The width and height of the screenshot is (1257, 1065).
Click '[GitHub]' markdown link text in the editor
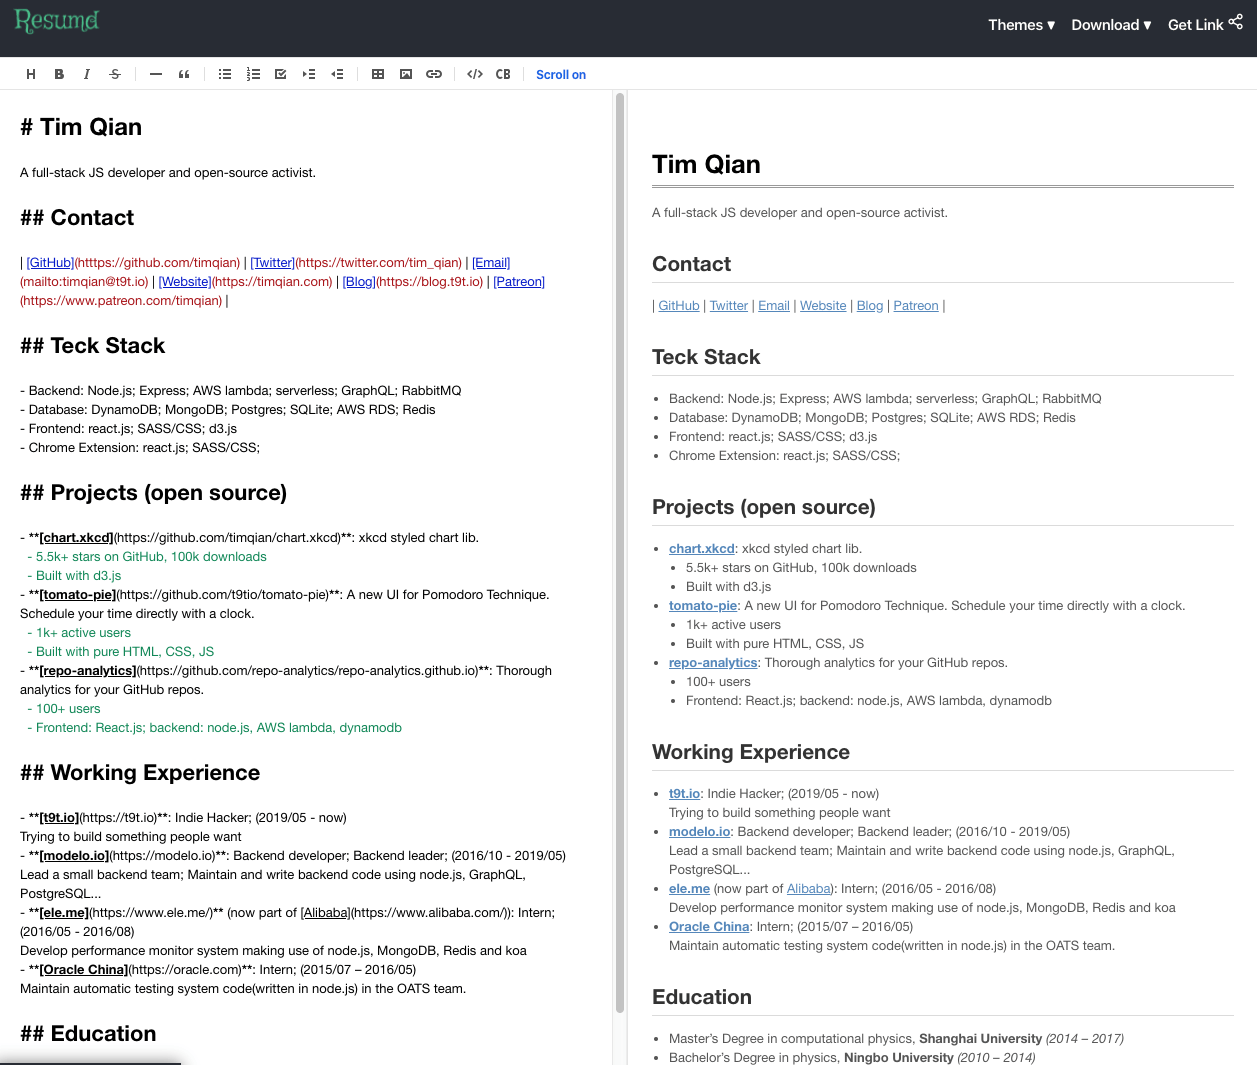pyautogui.click(x=50, y=263)
